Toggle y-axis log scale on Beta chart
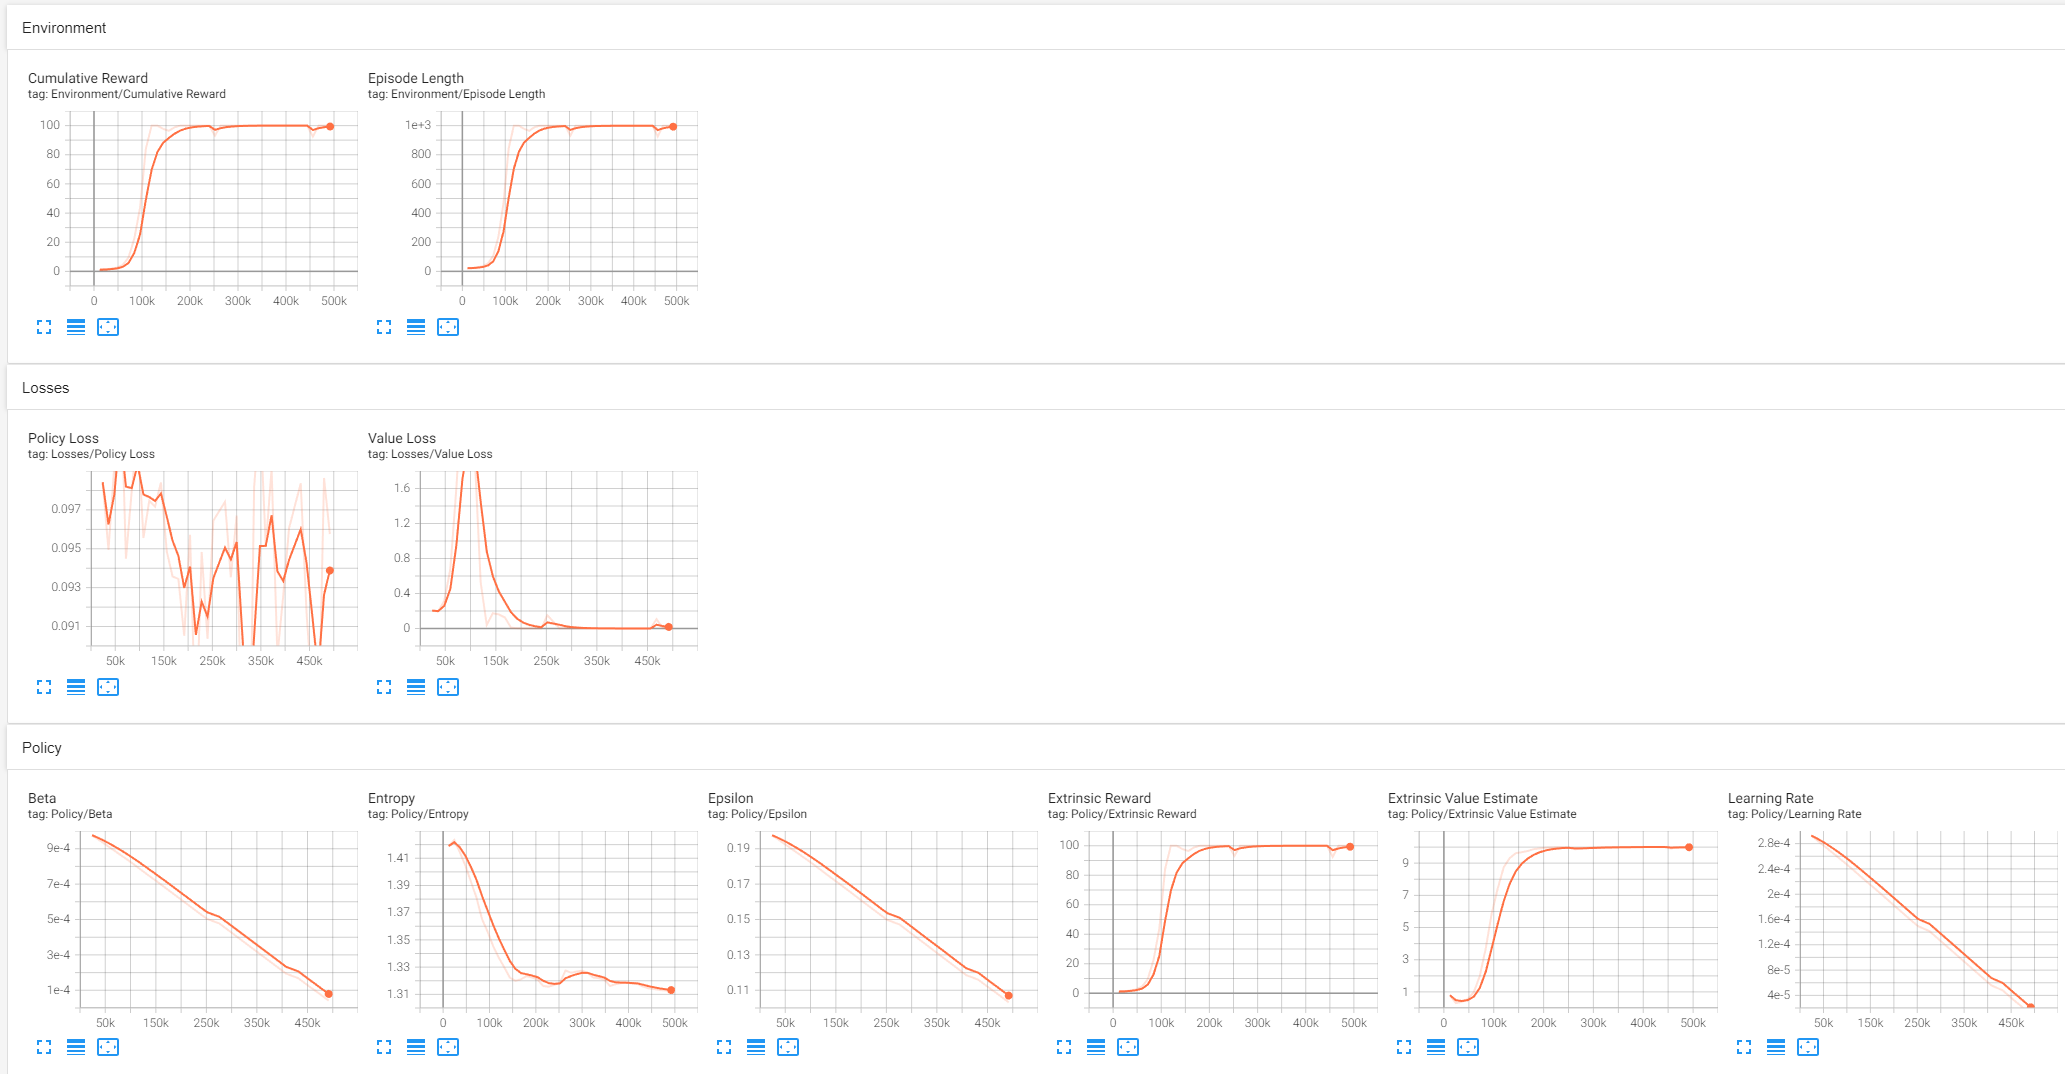This screenshot has width=2065, height=1074. tap(76, 1047)
